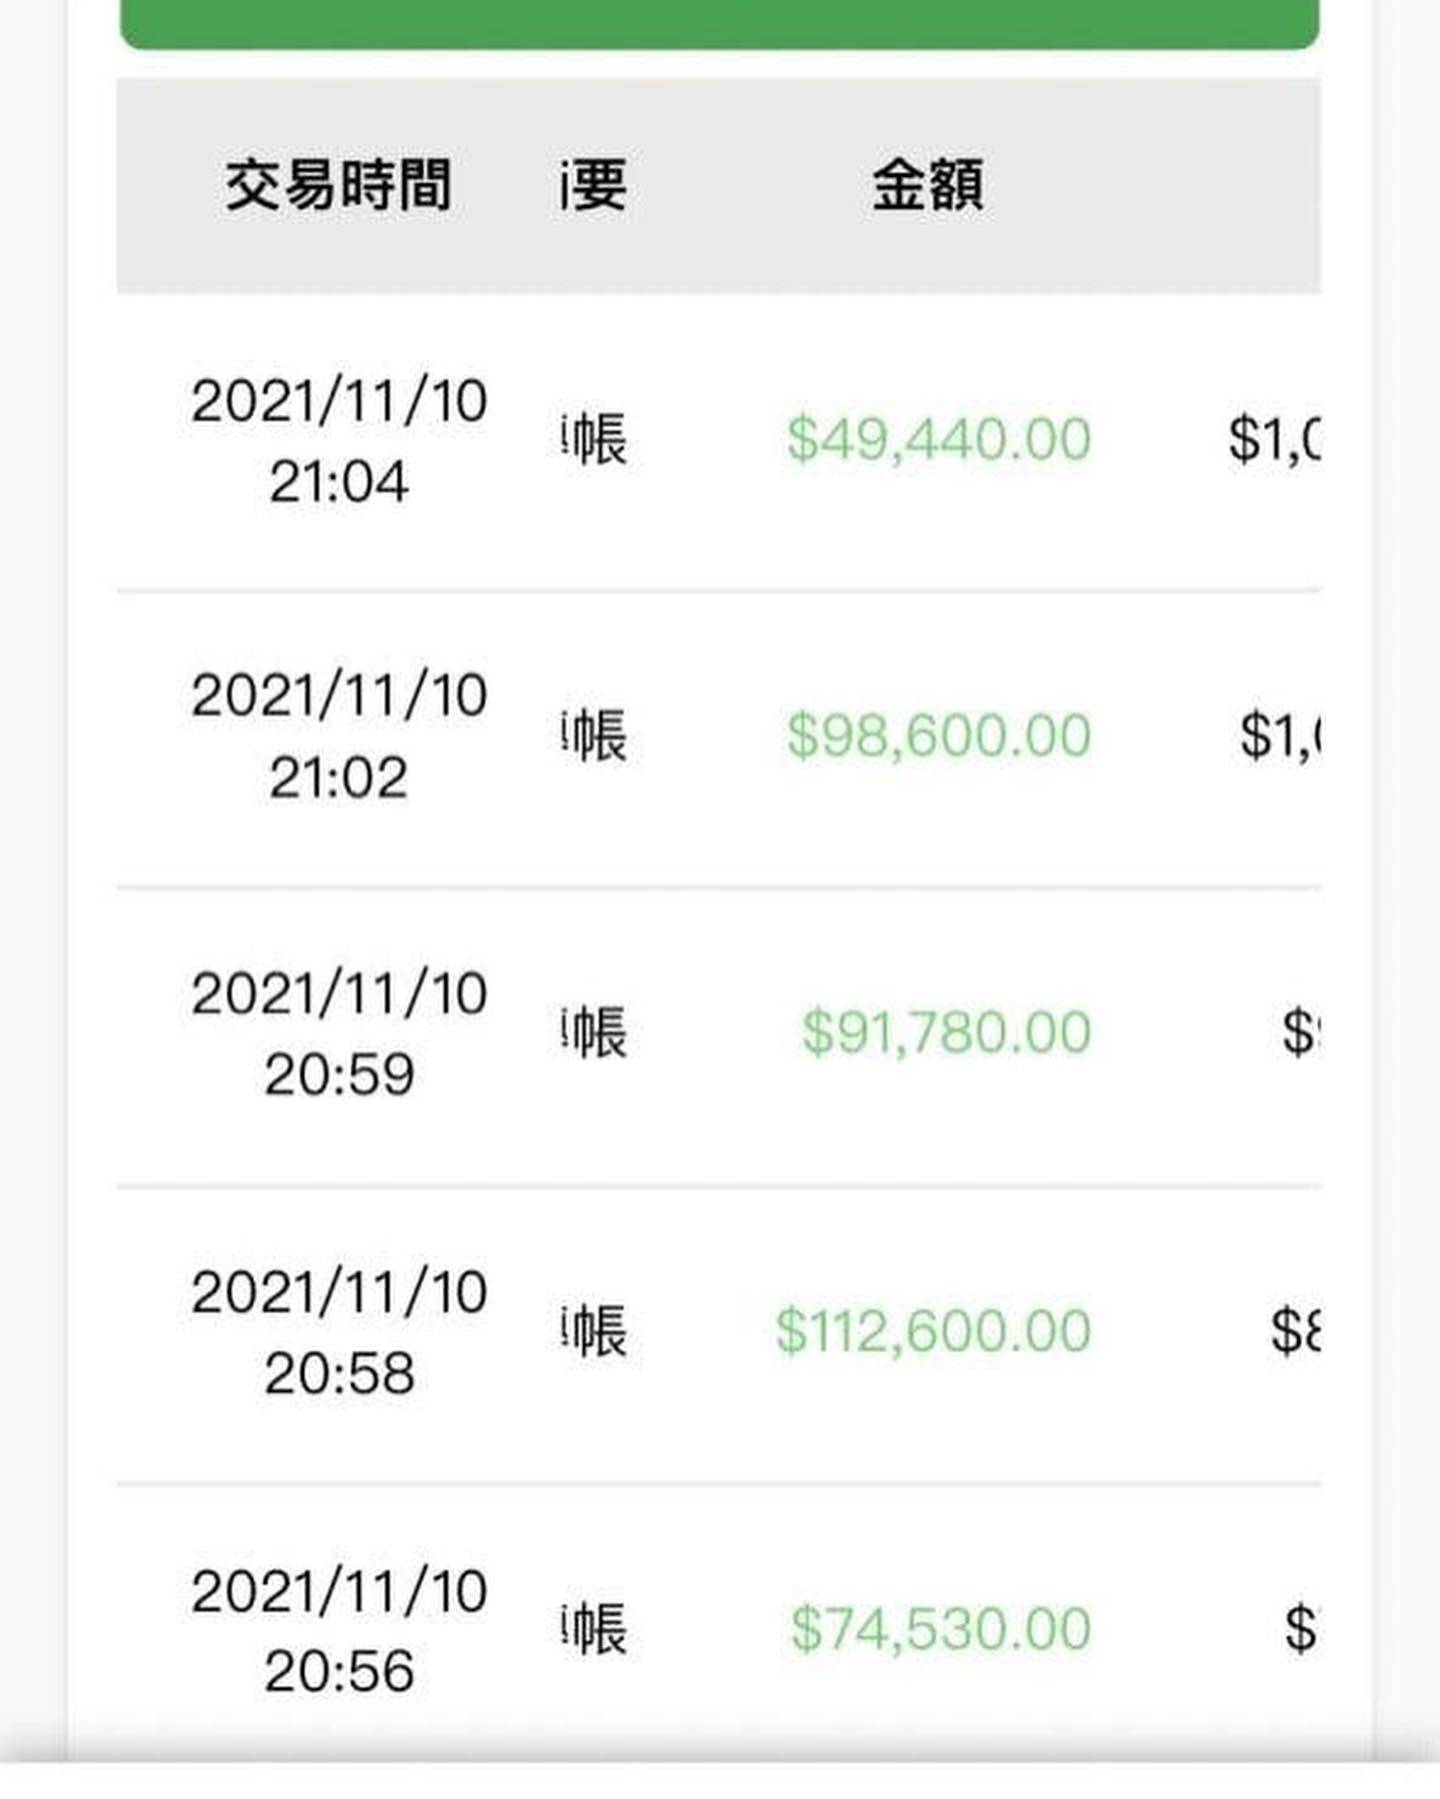Click the $91,780.00 amount
The image size is (1440, 1799).
click(945, 1032)
